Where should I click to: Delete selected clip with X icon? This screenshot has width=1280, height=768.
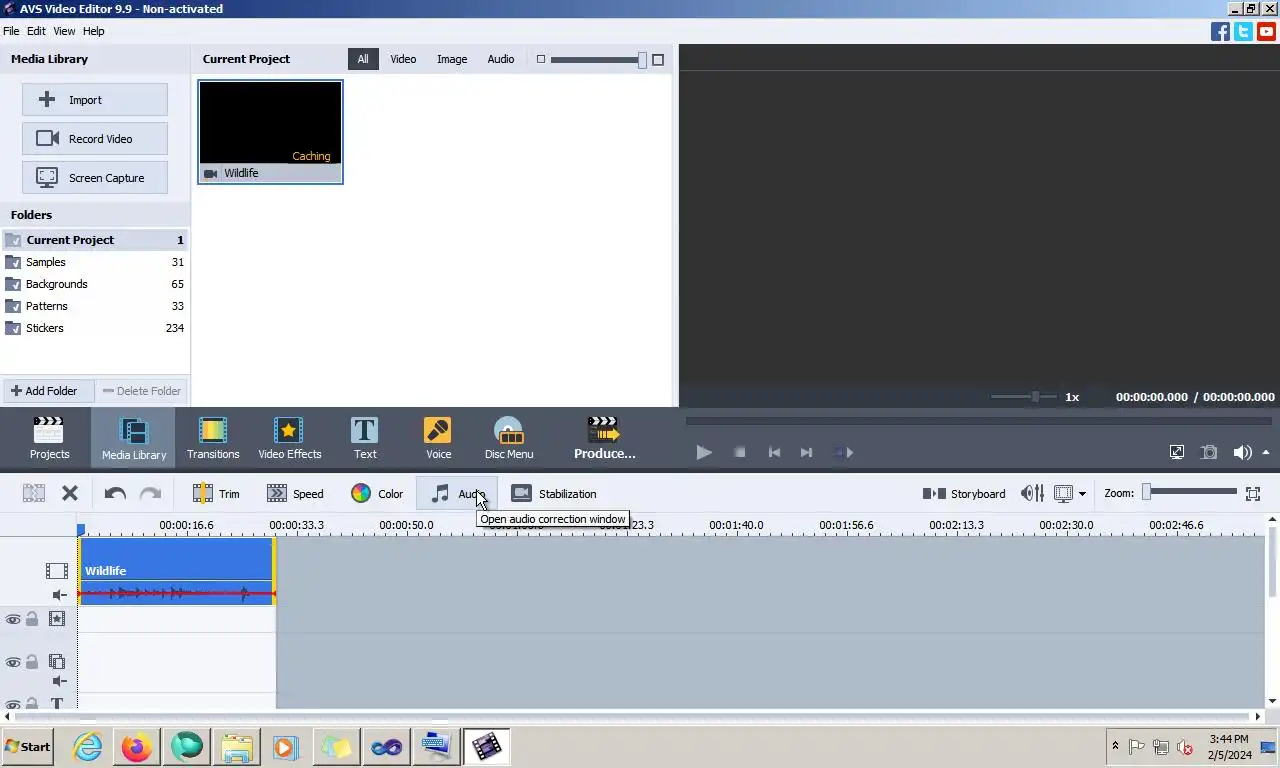click(x=70, y=493)
